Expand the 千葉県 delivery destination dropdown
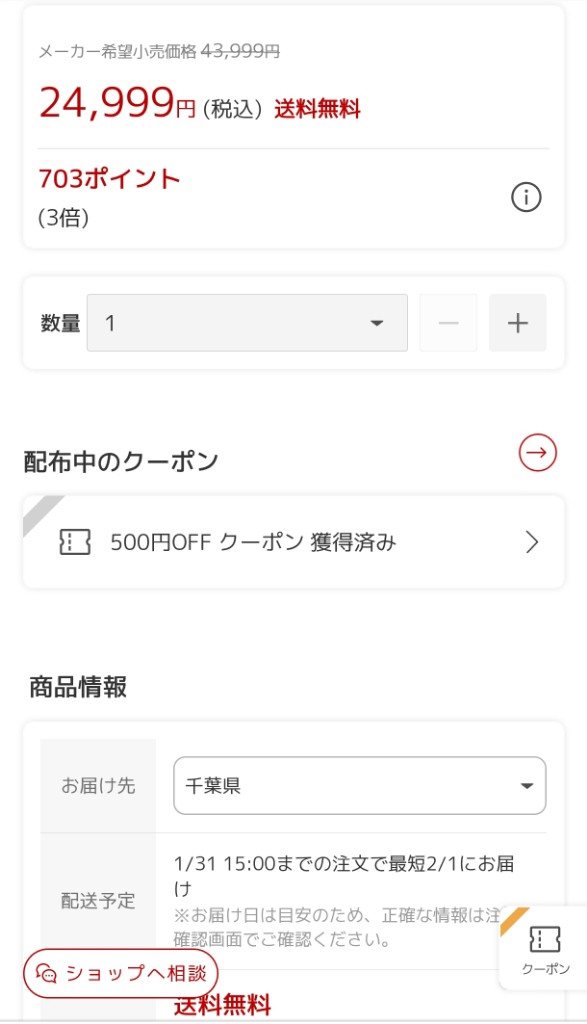Viewport: 587px width, 1024px height. [x=360, y=786]
